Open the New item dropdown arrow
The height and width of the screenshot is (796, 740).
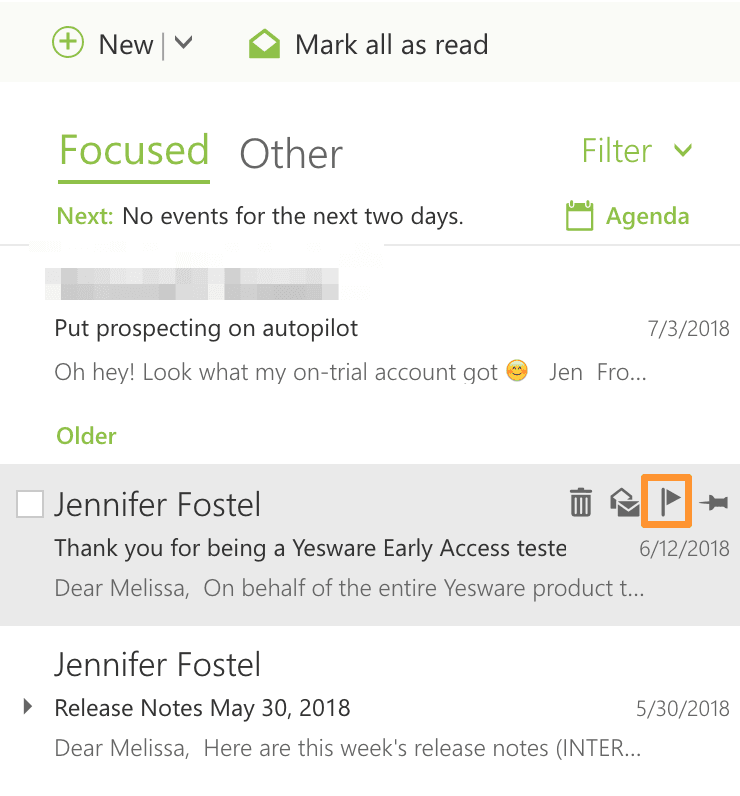pos(183,44)
